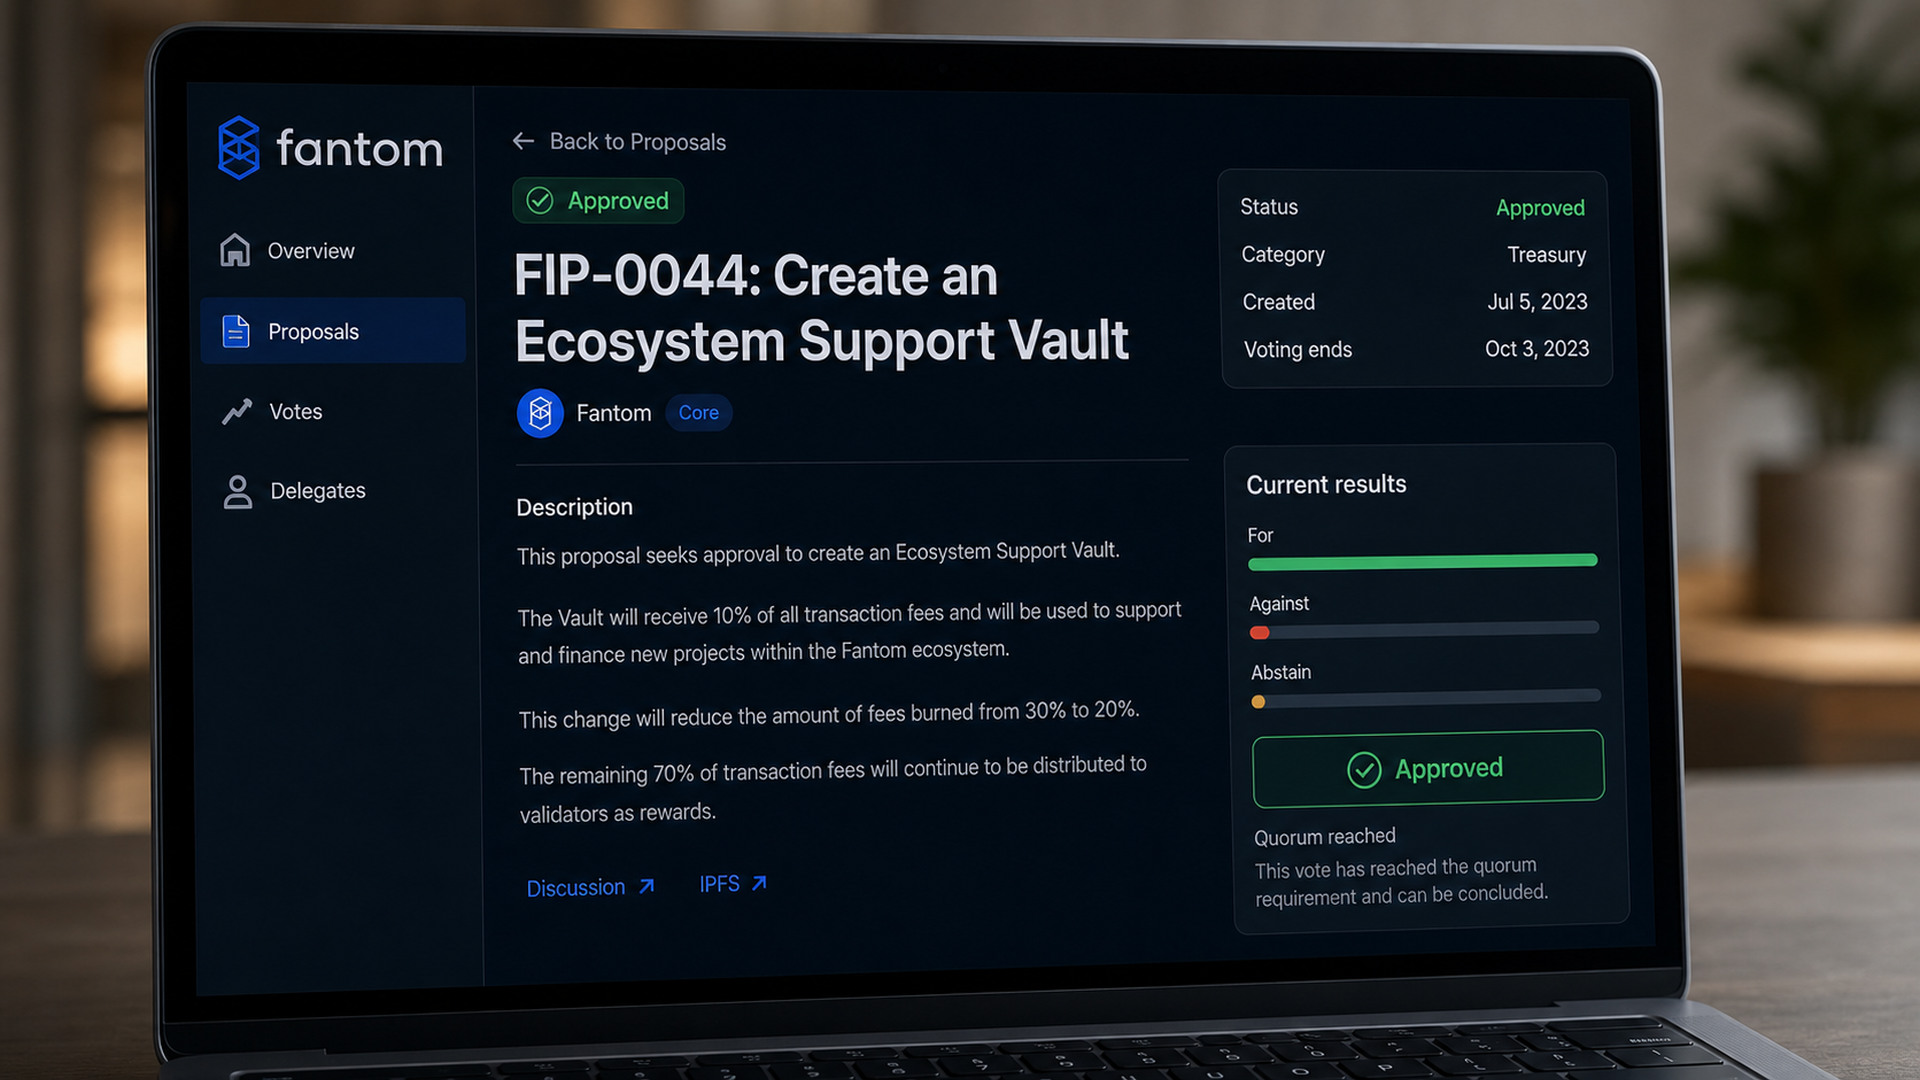This screenshot has width=1920, height=1080.
Task: Click the Fantom logo icon
Action: pos(238,148)
